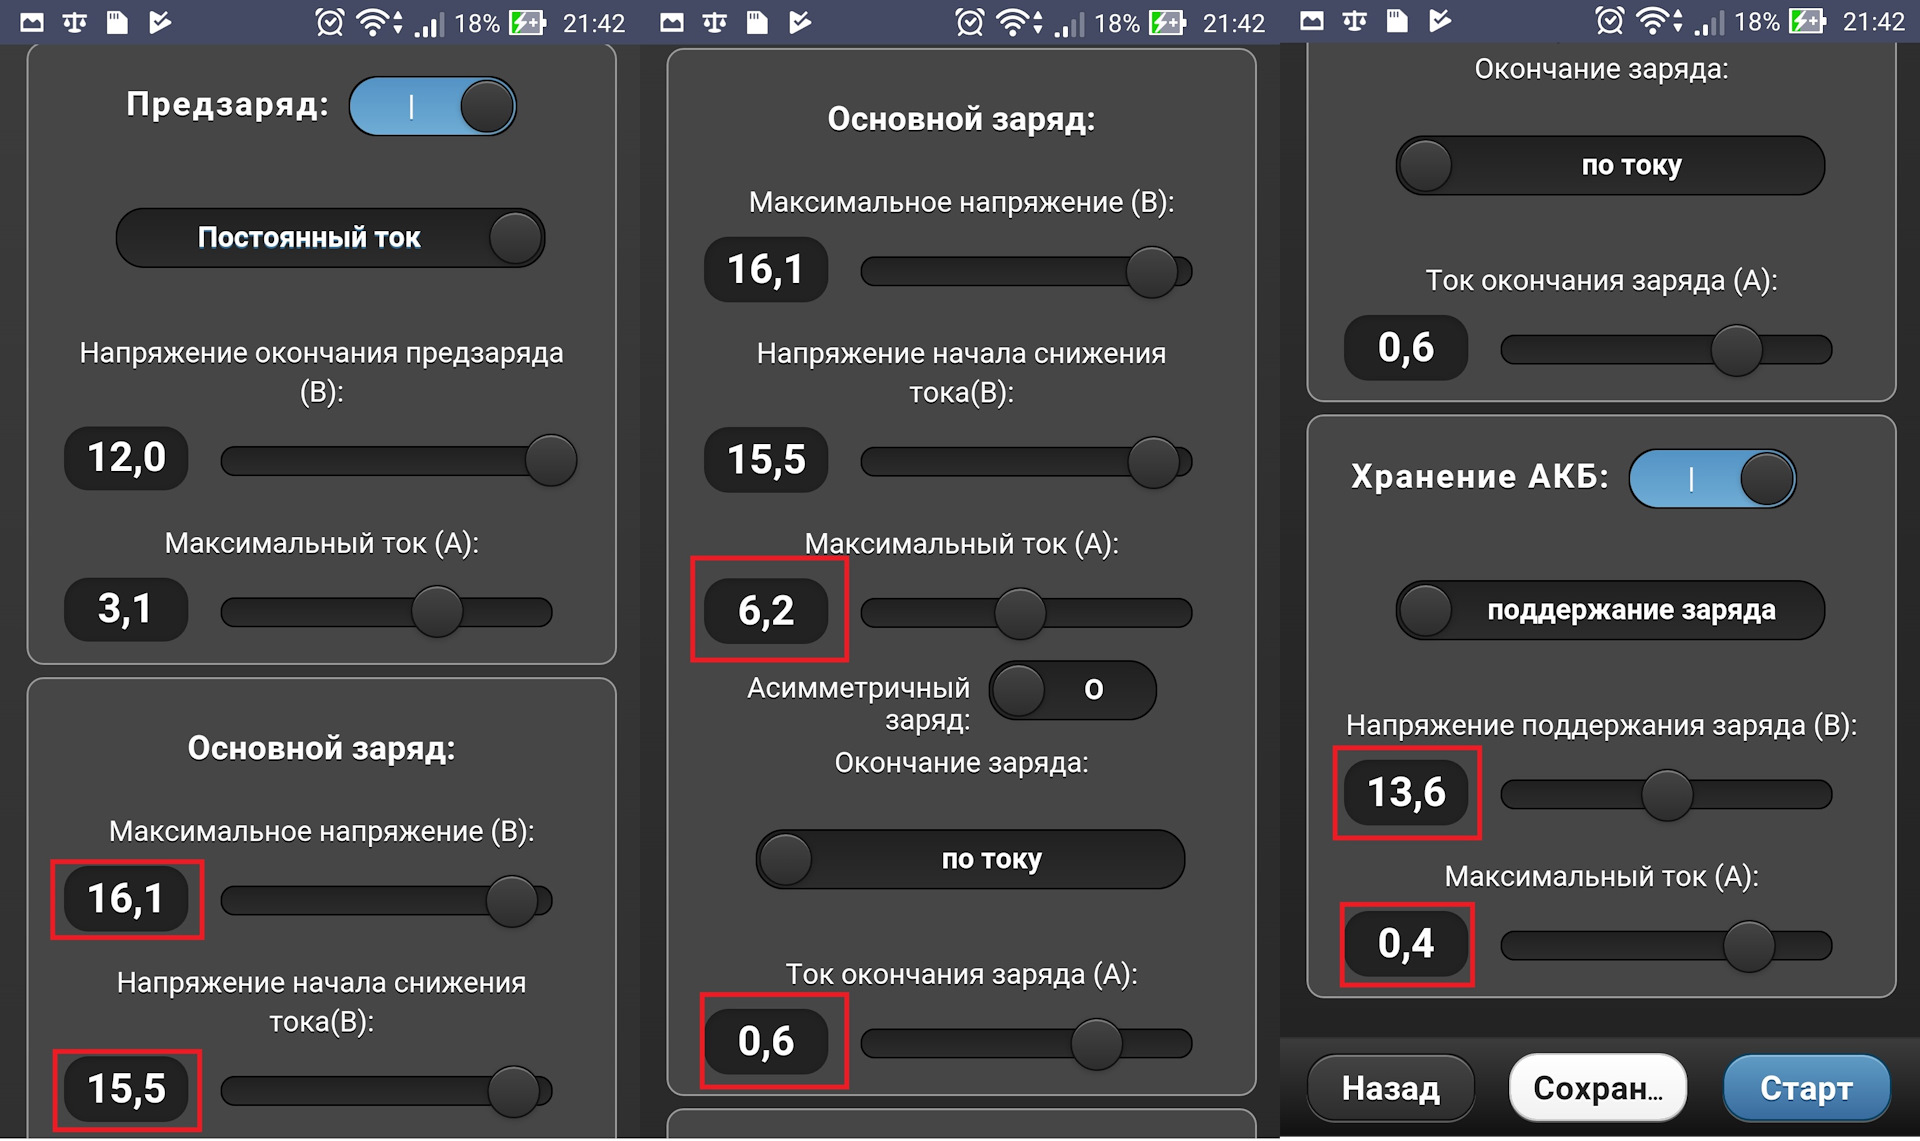This screenshot has height=1141, width=1920.
Task: Adjust the Напряжение поддержания заряда slider
Action: click(1666, 795)
